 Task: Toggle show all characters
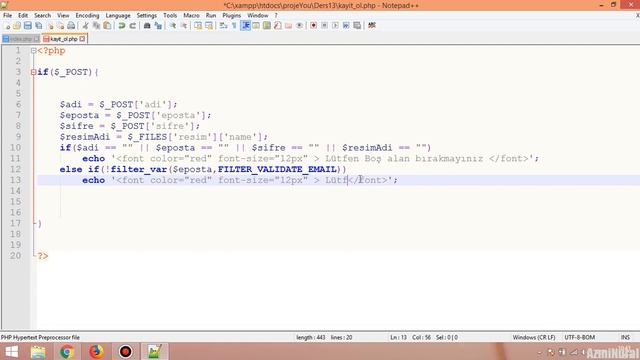(234, 26)
